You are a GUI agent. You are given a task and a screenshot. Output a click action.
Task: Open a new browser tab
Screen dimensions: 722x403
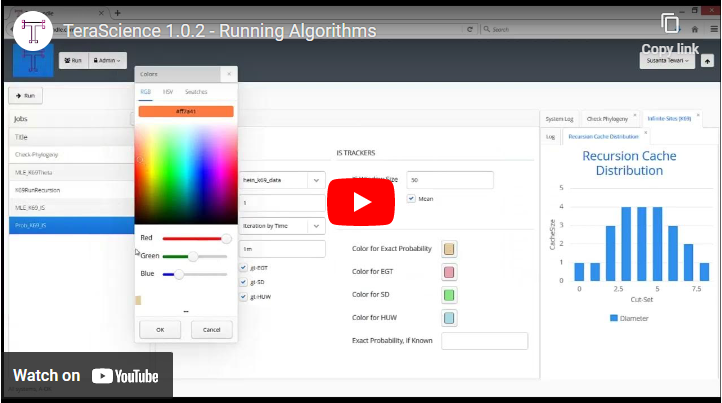point(117,13)
